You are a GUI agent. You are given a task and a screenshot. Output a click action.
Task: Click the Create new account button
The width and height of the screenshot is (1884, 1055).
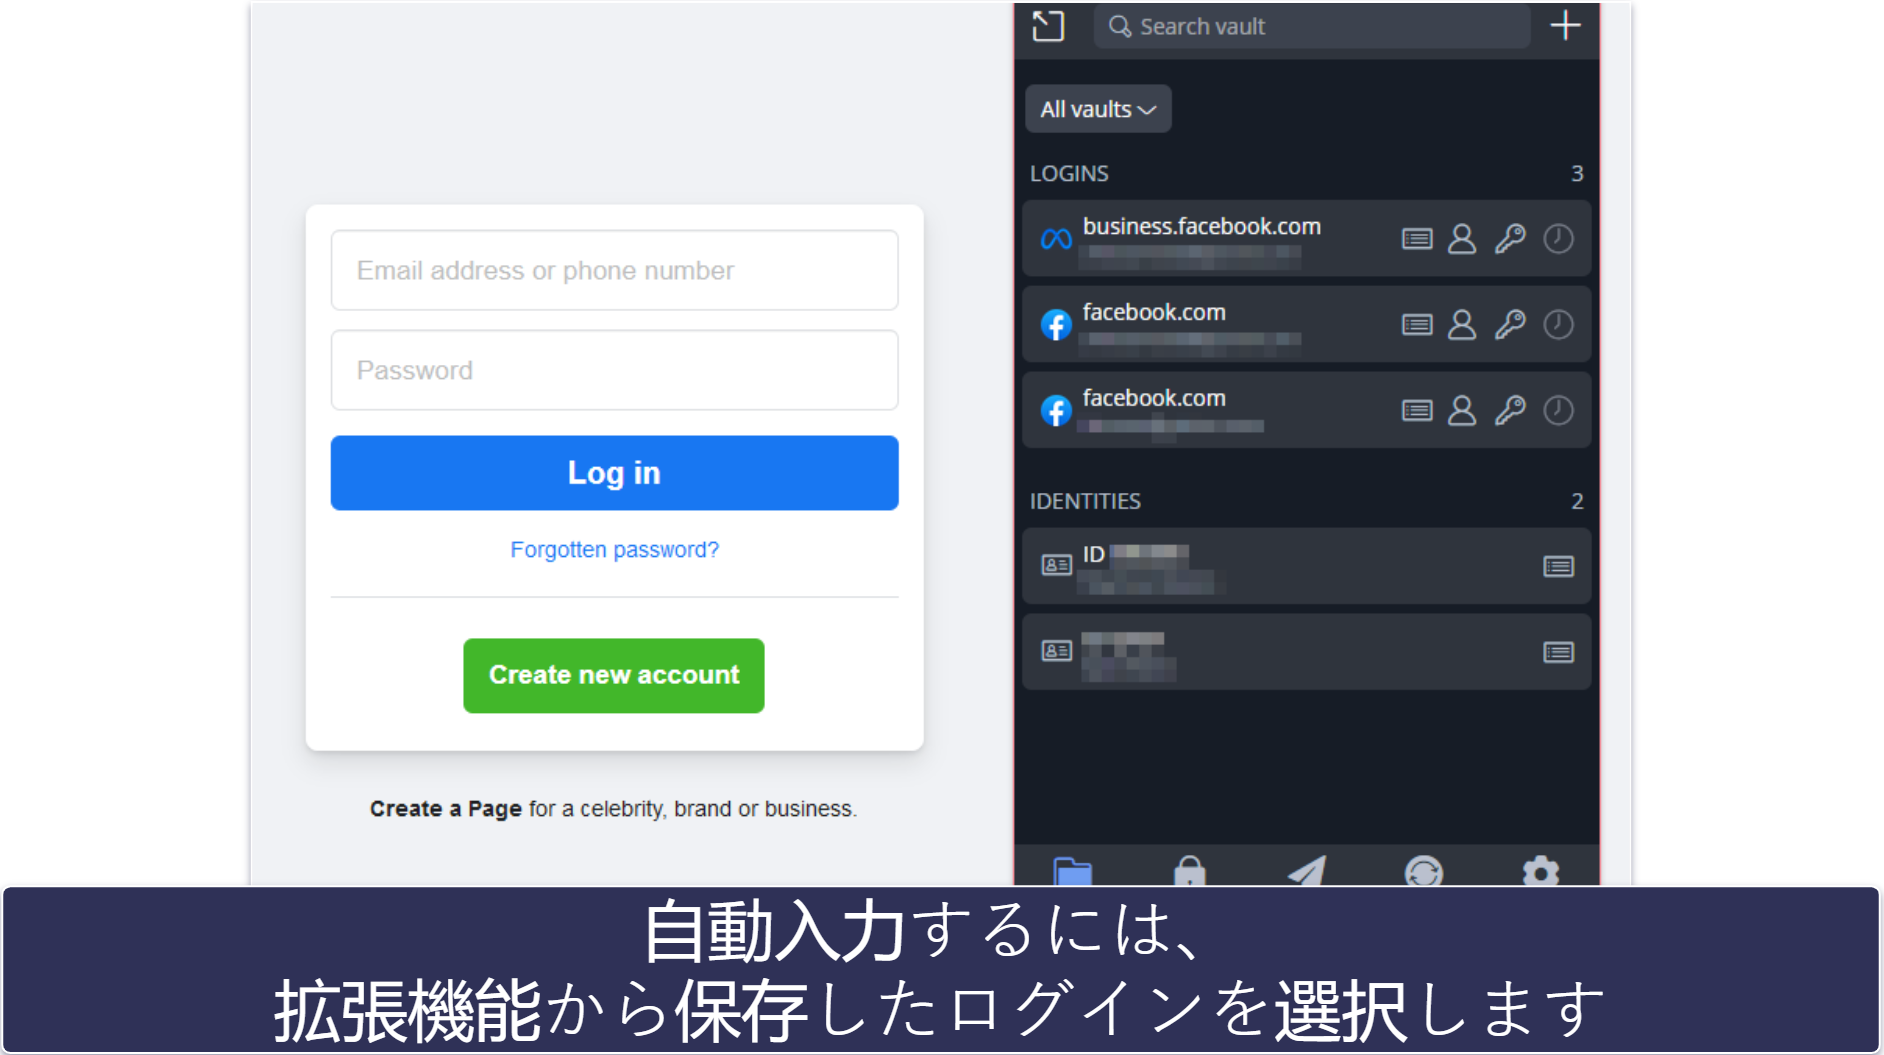click(x=614, y=675)
